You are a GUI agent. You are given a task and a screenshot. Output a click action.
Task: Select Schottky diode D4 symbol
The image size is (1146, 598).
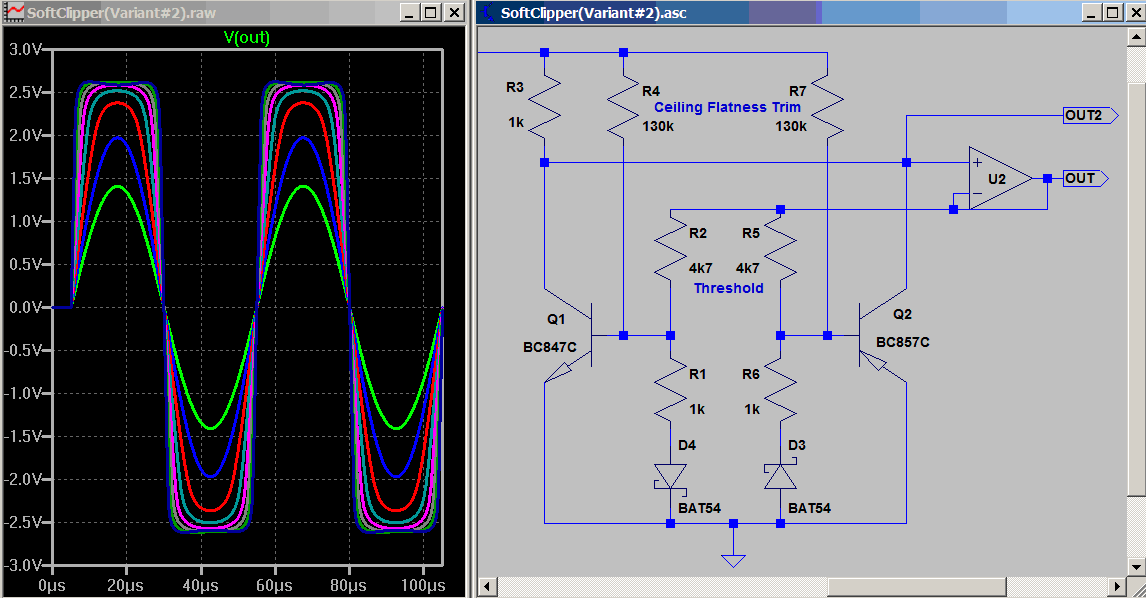(x=670, y=477)
